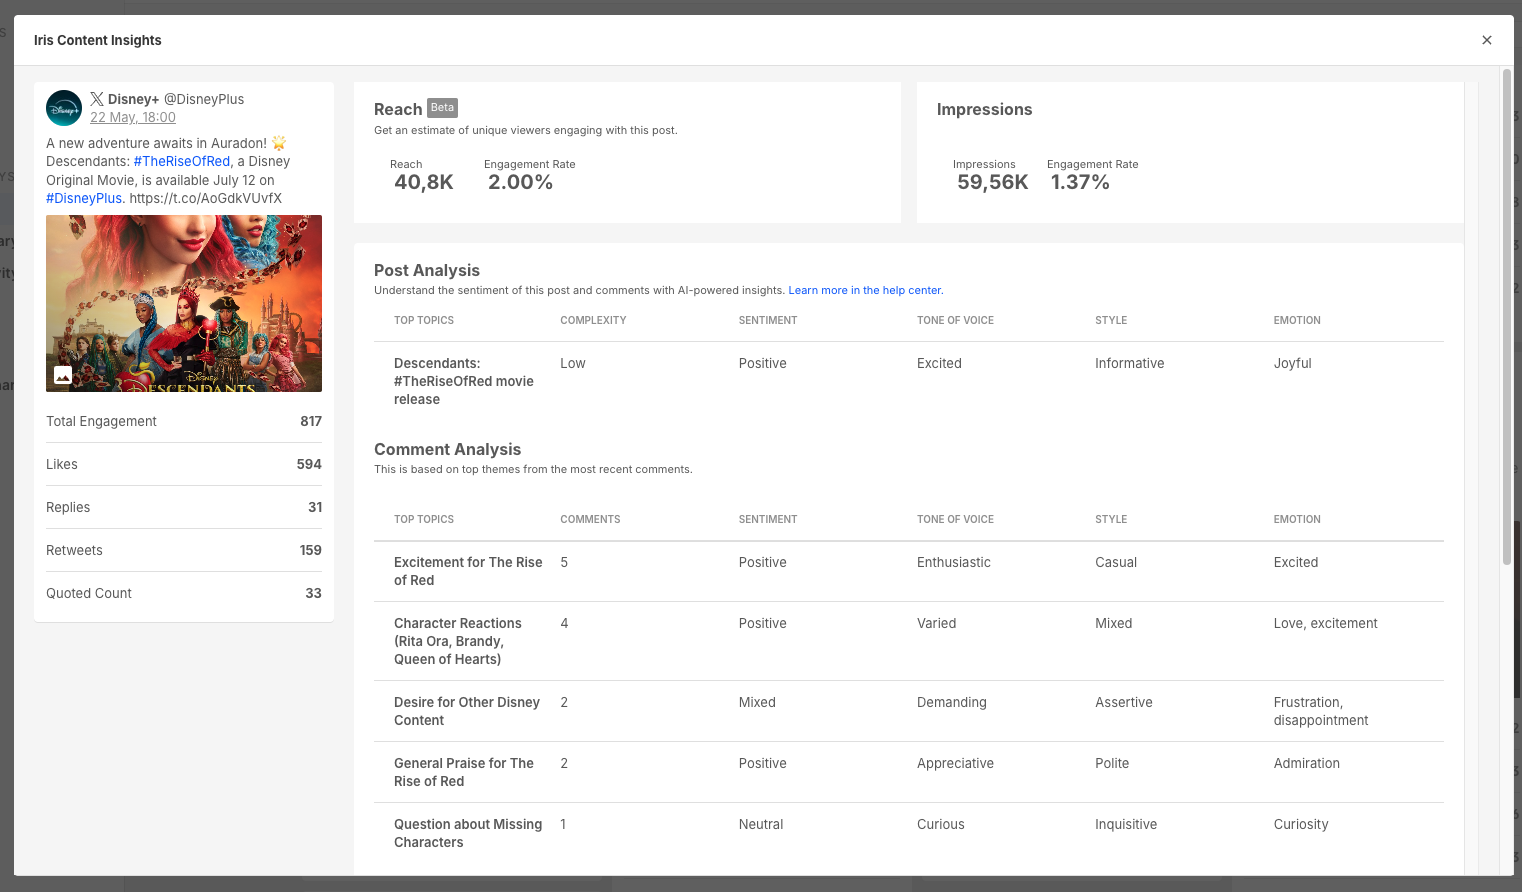Open the post date 22 May, 18:00 link
This screenshot has width=1522, height=892.
[x=133, y=117]
